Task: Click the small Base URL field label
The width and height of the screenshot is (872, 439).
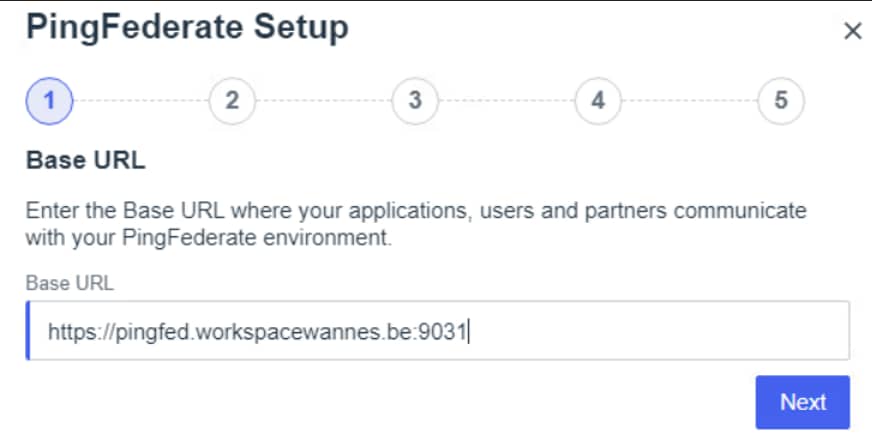Action: tap(70, 283)
